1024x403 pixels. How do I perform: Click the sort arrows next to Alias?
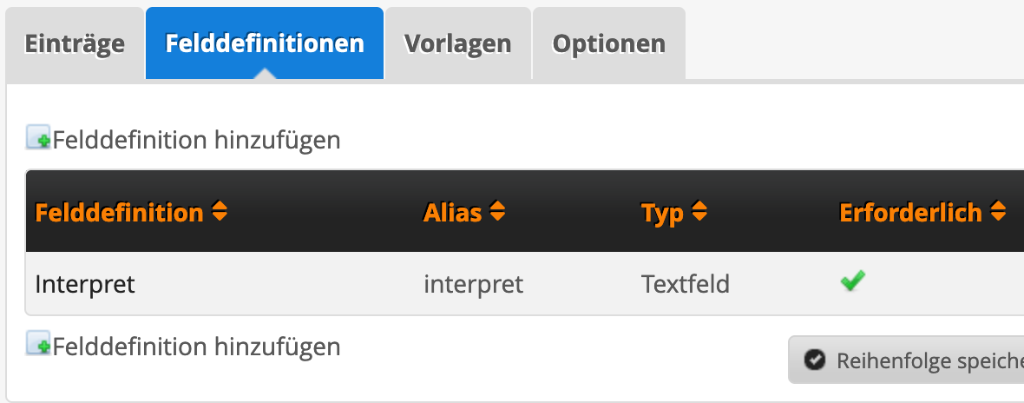497,212
